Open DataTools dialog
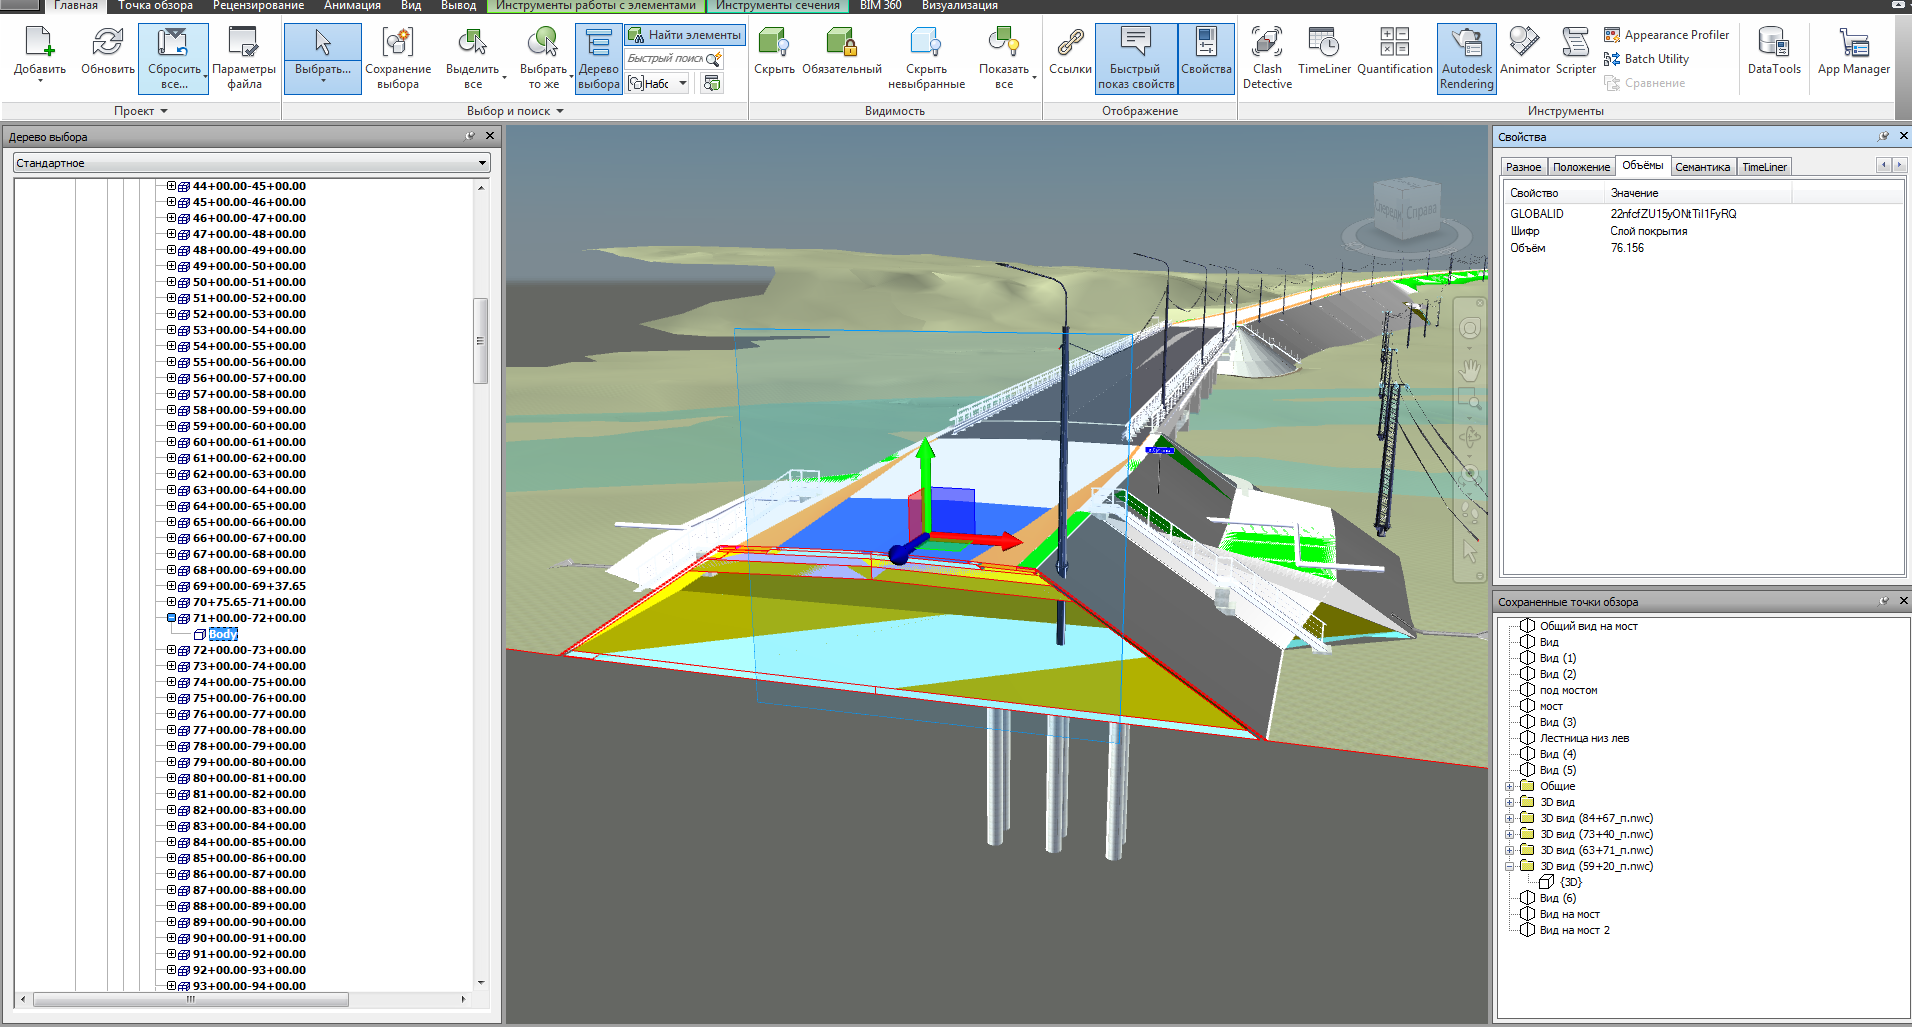Screen dimensions: 1912x1027 click(x=1773, y=52)
